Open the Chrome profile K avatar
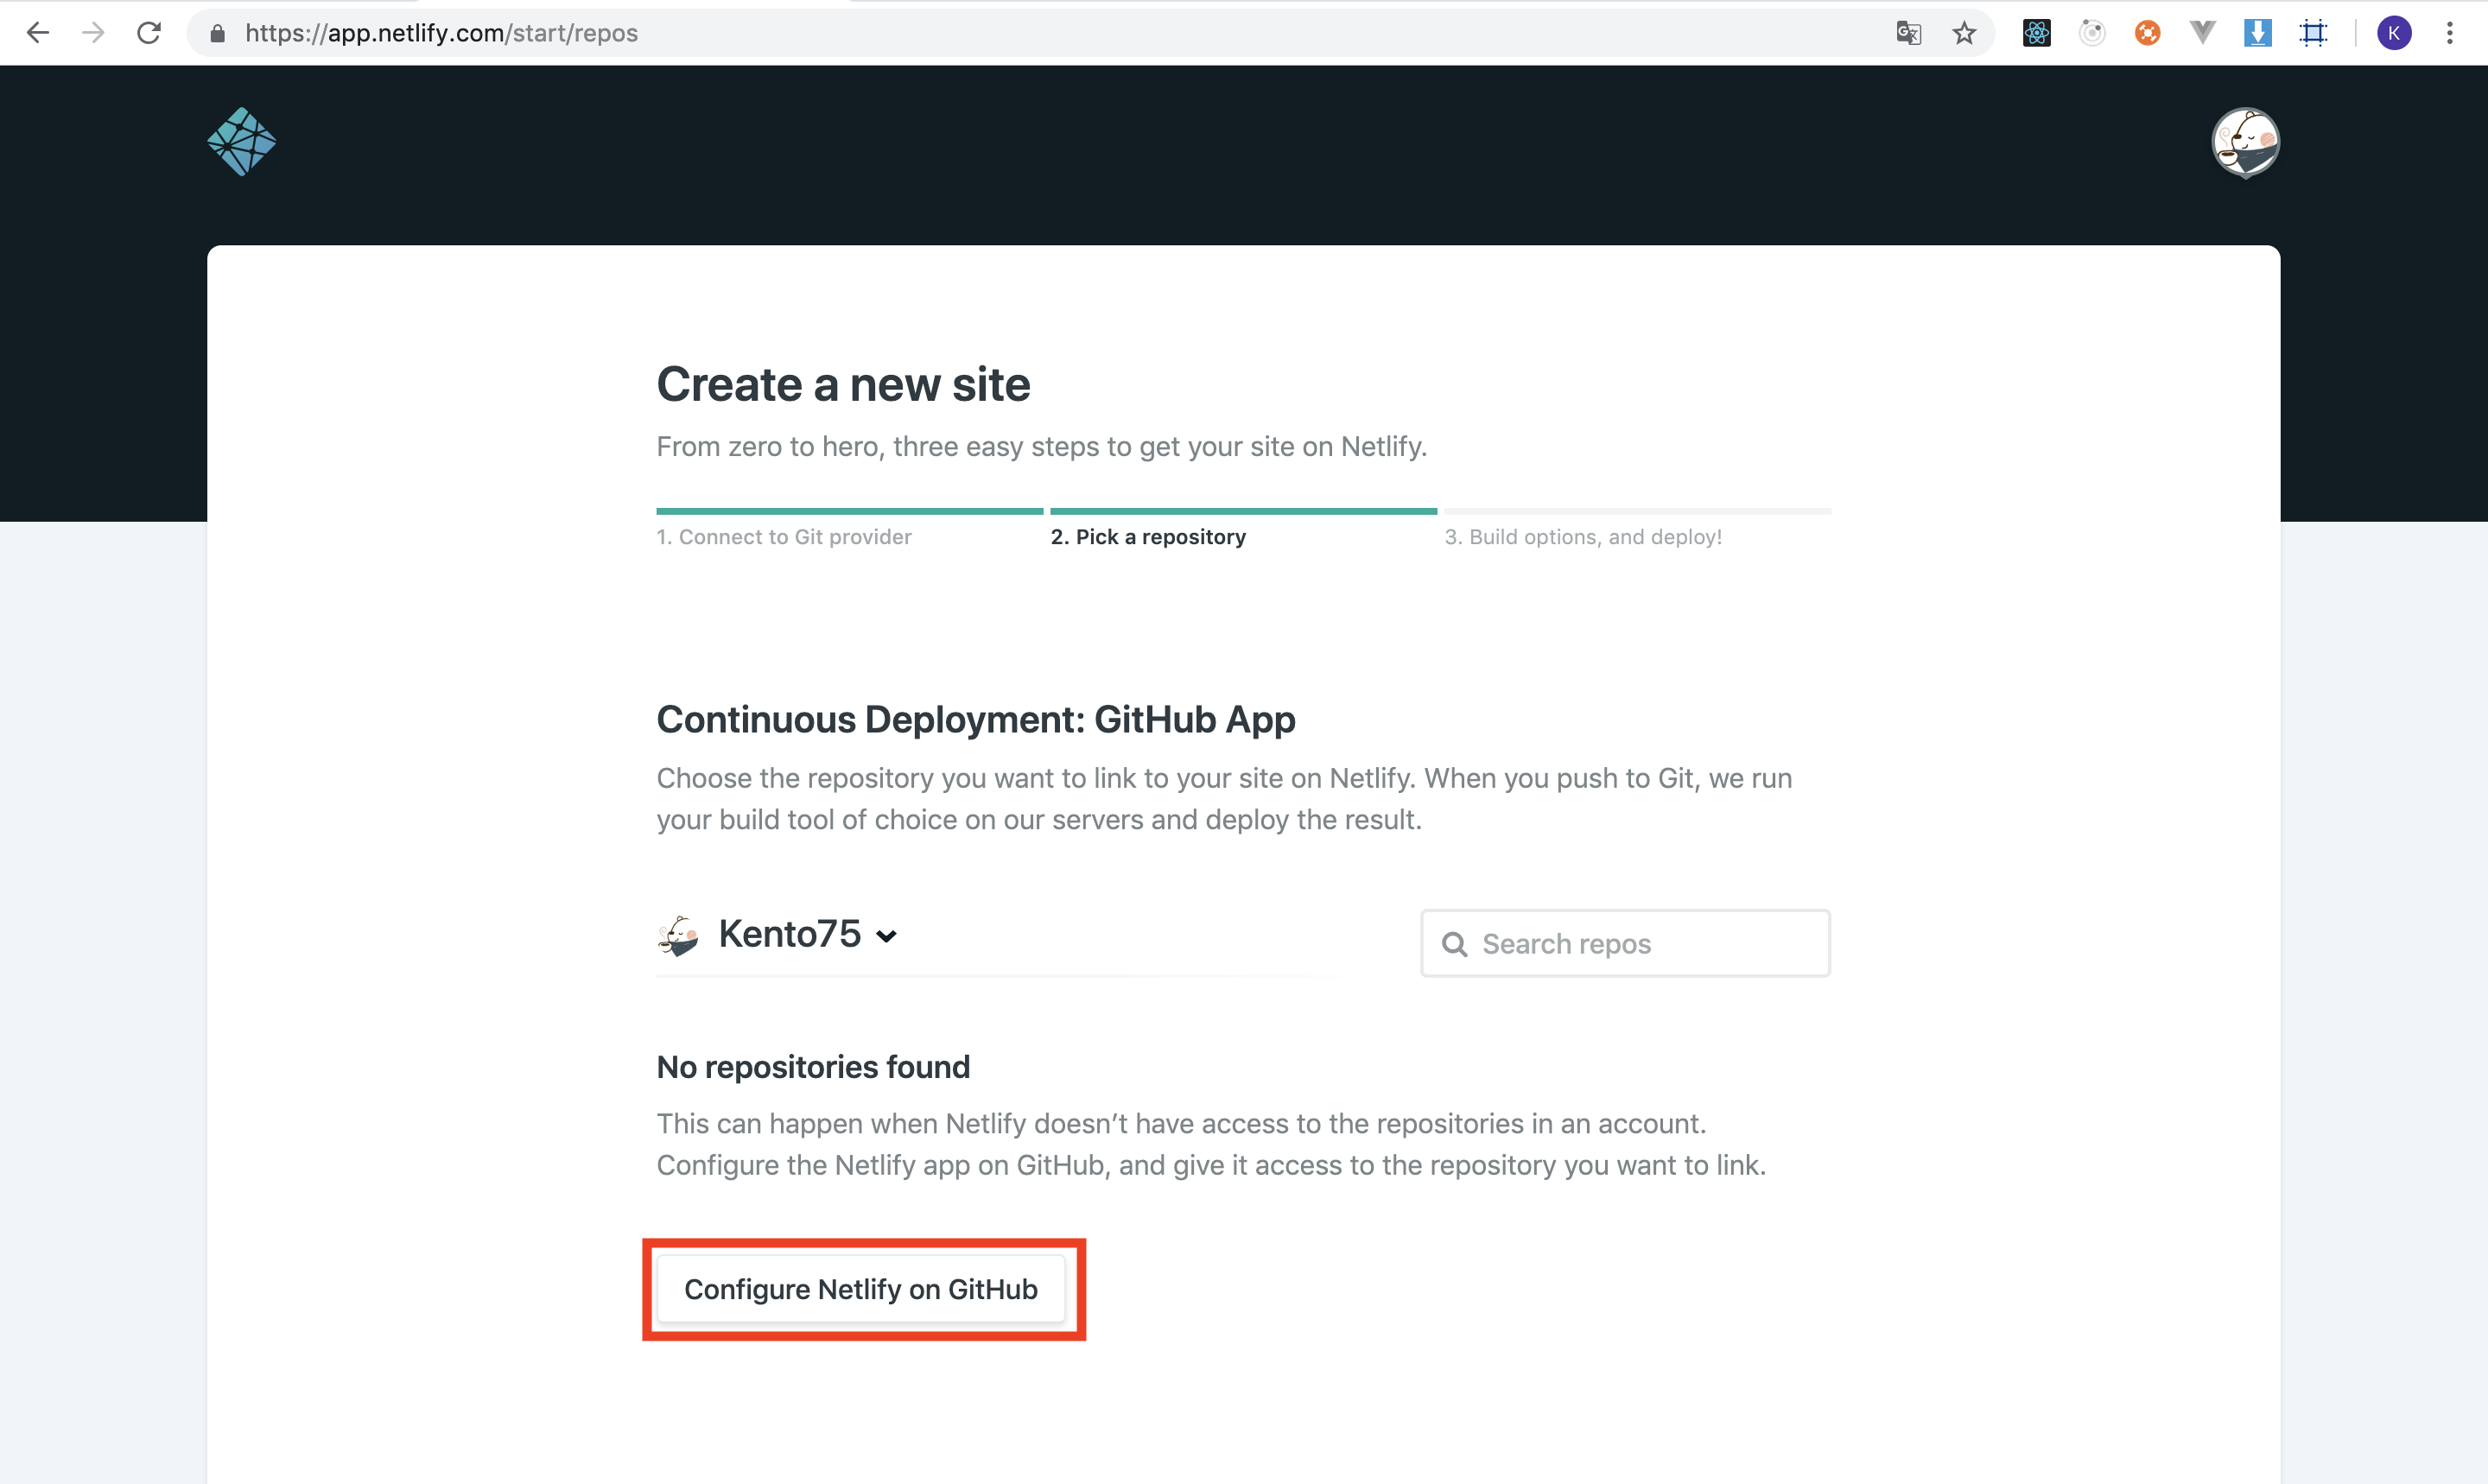 [x=2393, y=33]
